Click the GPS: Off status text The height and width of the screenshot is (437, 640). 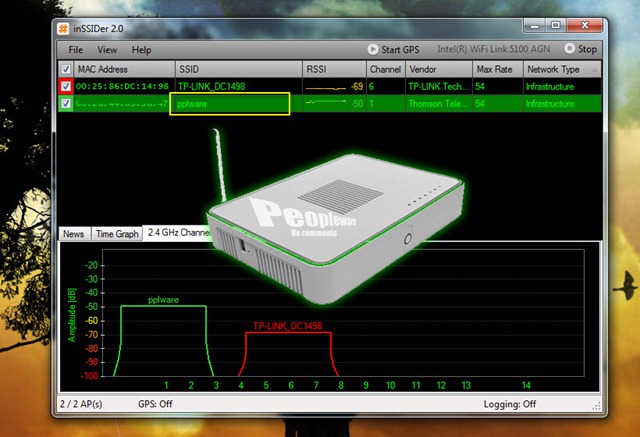[155, 404]
